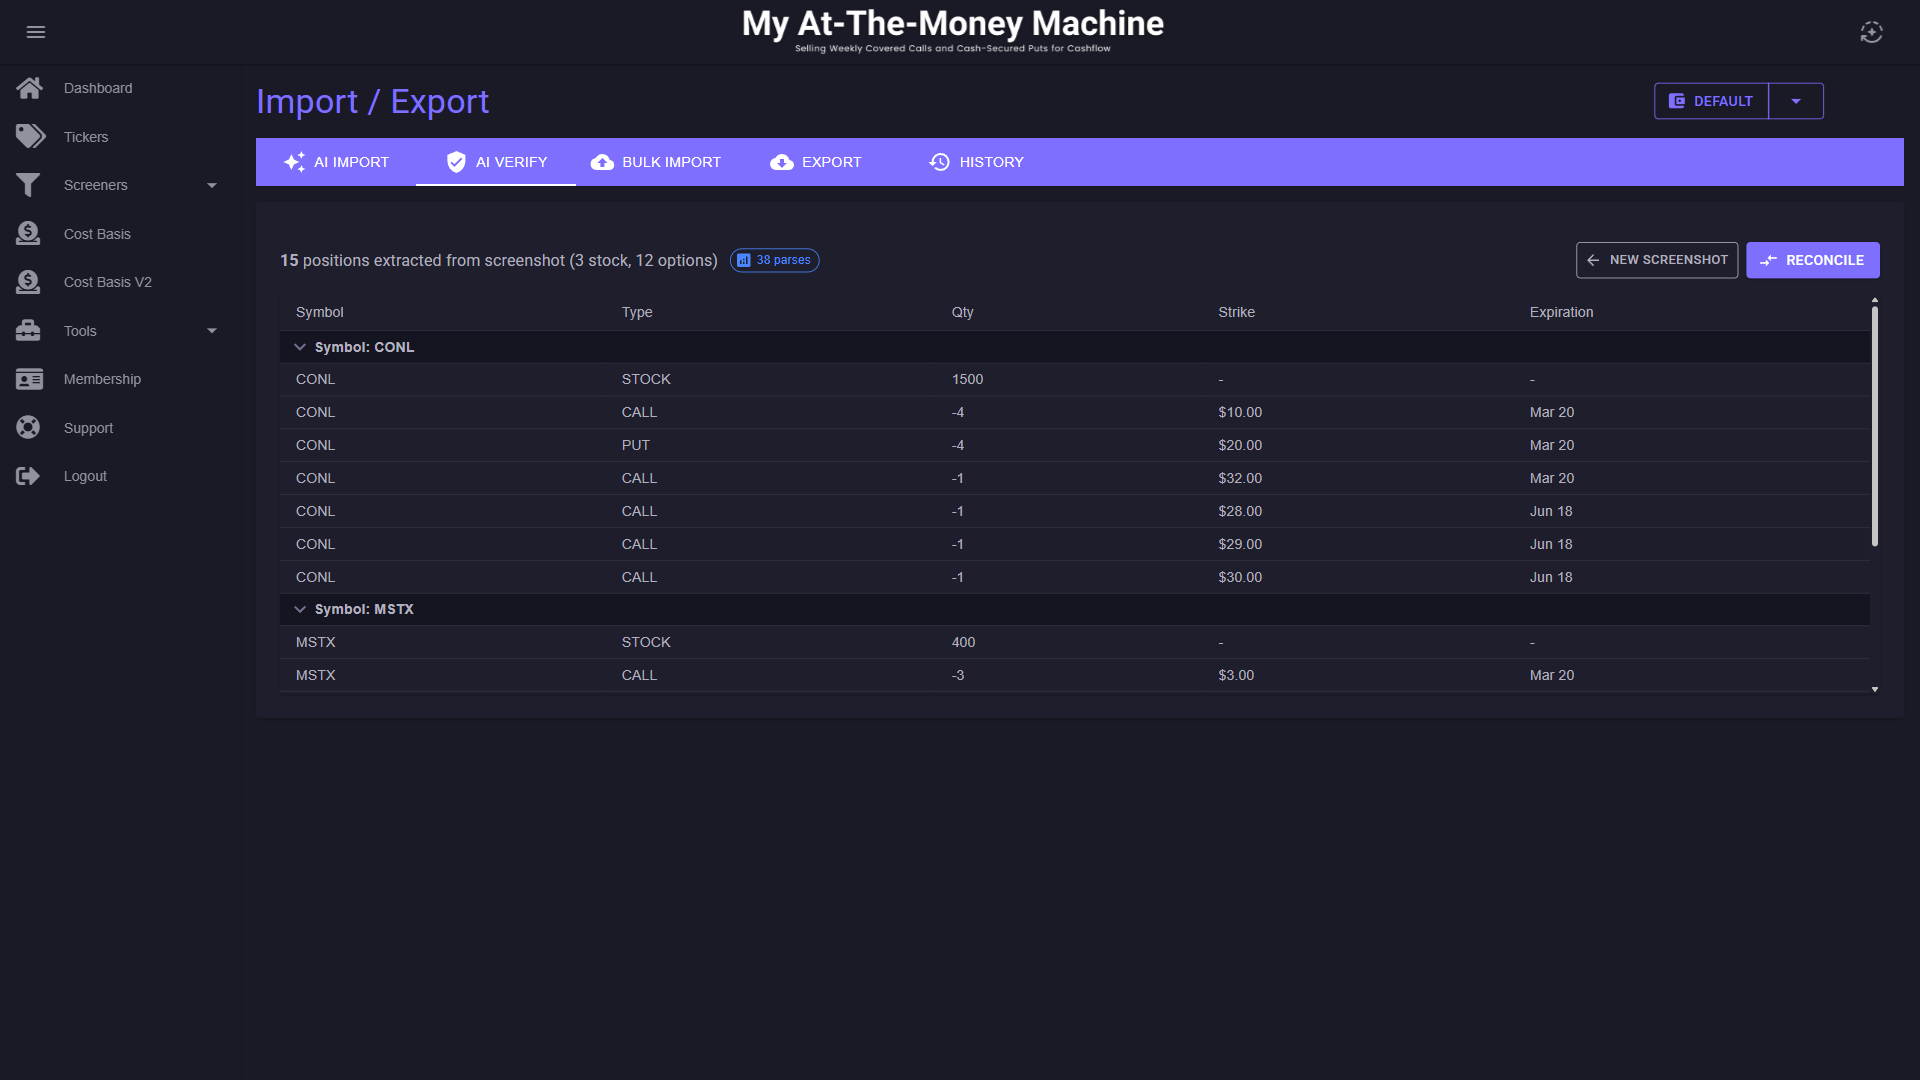Click the Reconcile button
Image resolution: width=1920 pixels, height=1080 pixels.
tap(1812, 260)
